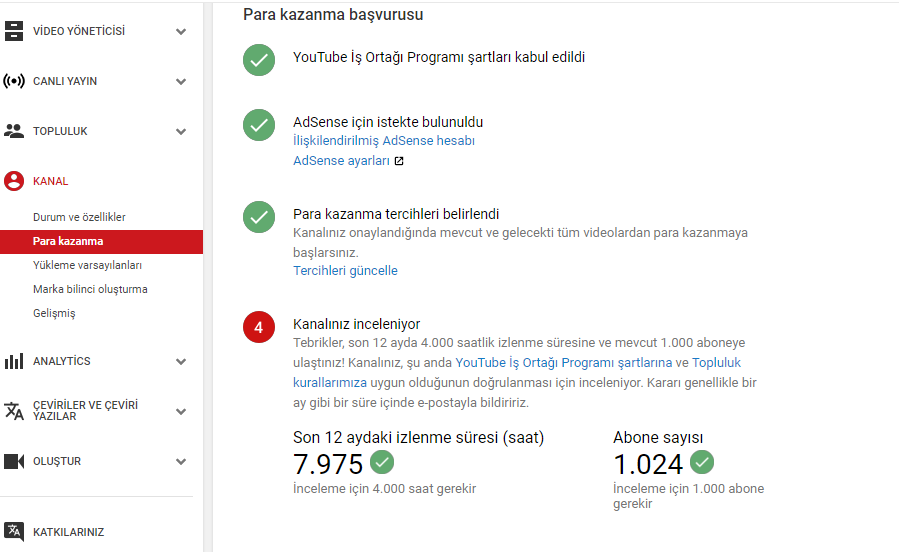Click the Para kazanma başvurusu heading
Viewport: 899px width, 552px height.
click(x=333, y=14)
